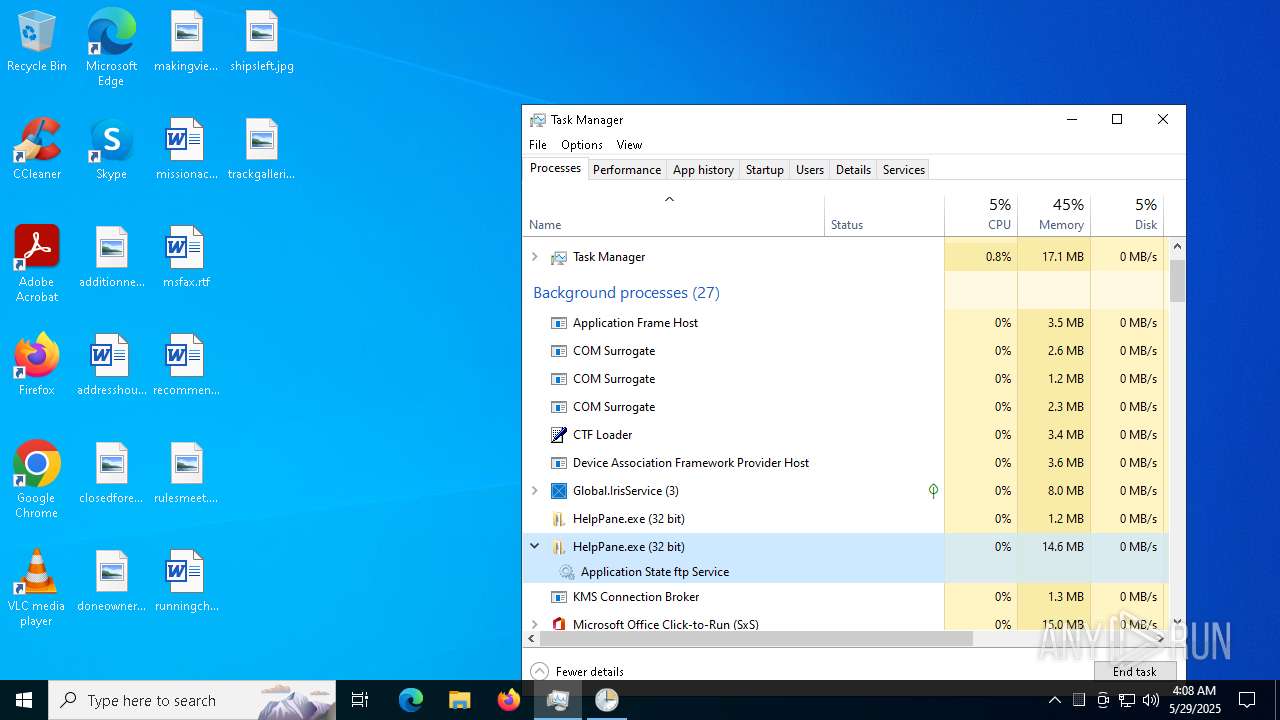This screenshot has width=1280, height=720.
Task: Select the makingvie... image file icon
Action: coord(186,42)
